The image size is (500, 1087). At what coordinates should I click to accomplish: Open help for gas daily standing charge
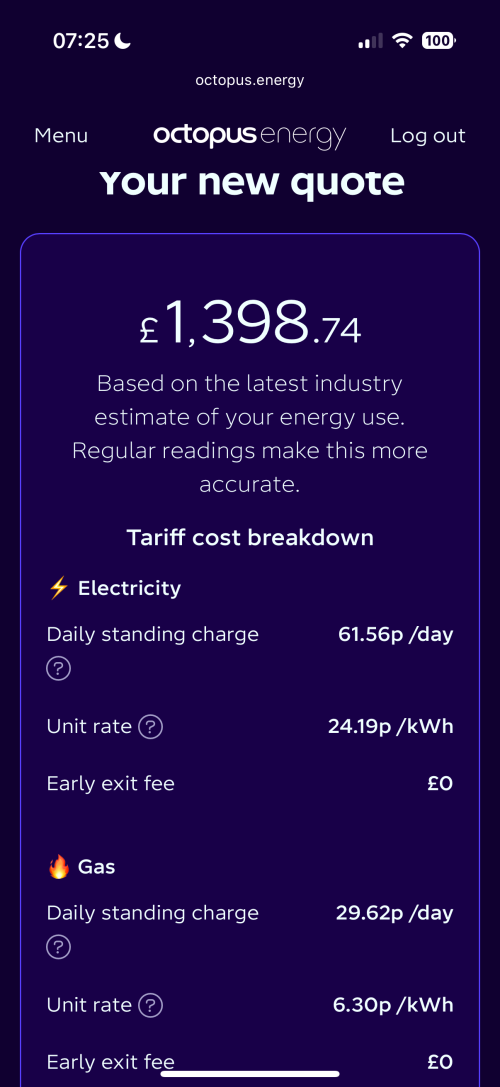point(59,948)
